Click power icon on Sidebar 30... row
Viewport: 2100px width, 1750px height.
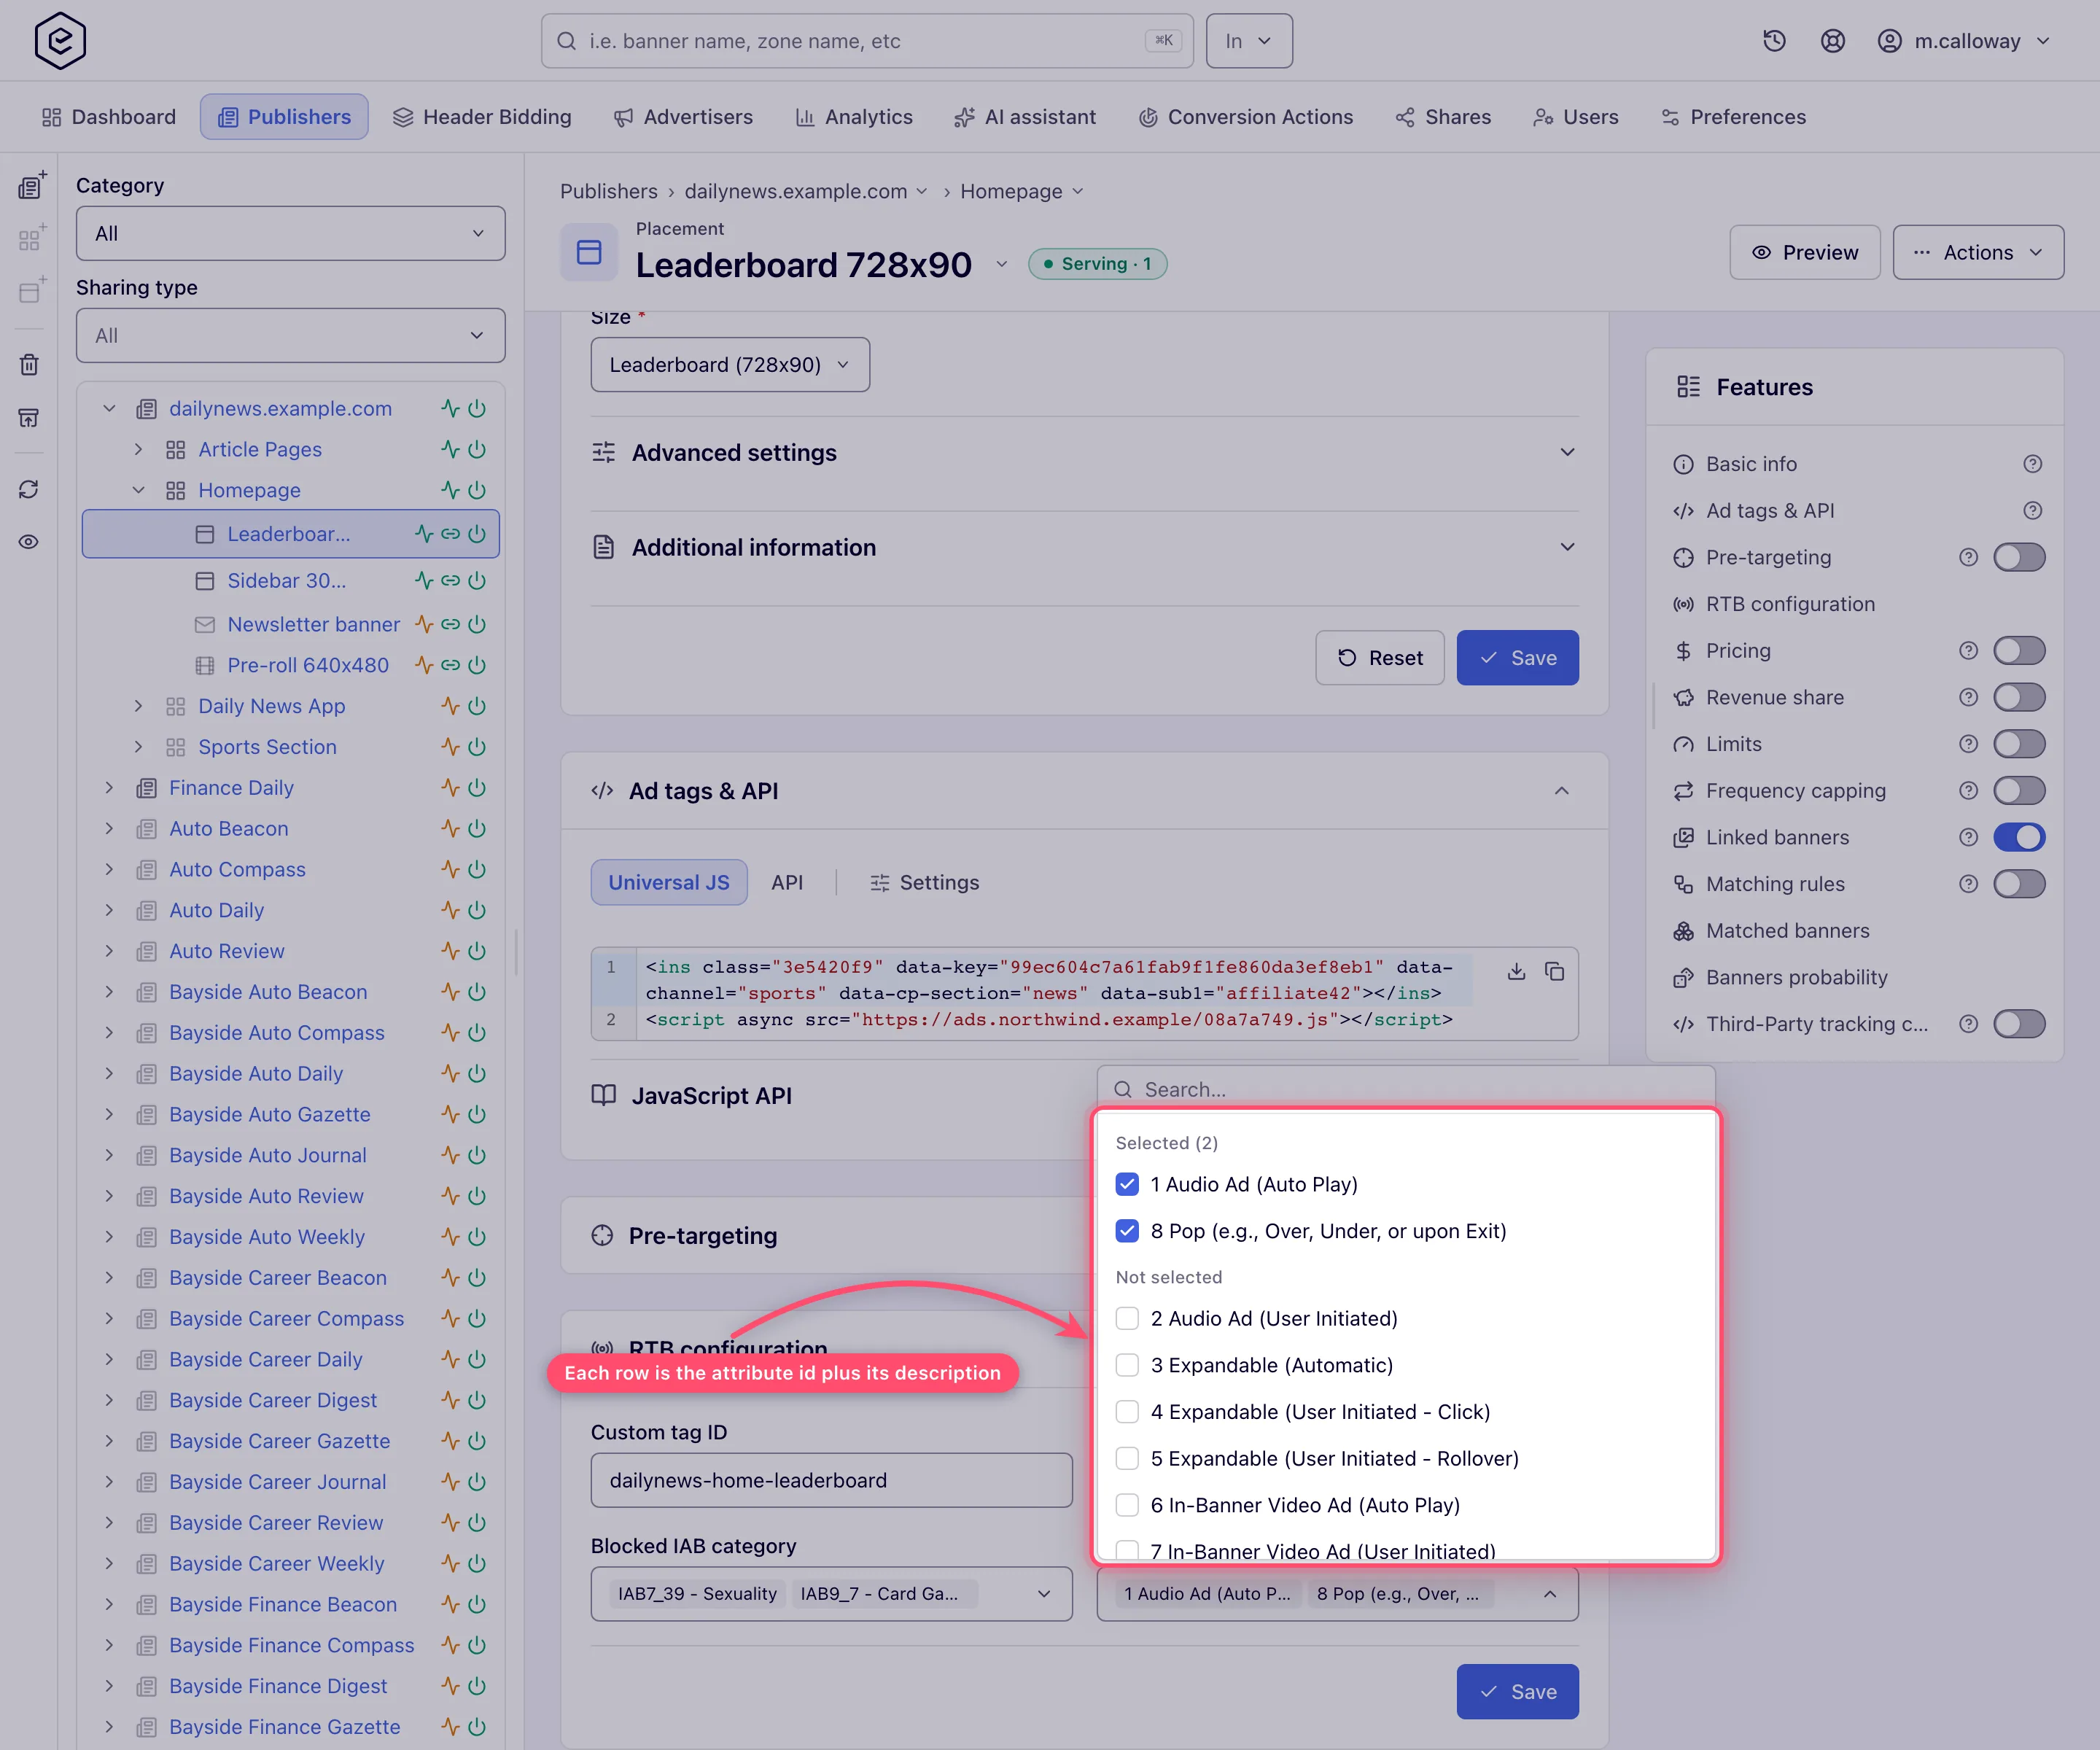[477, 580]
